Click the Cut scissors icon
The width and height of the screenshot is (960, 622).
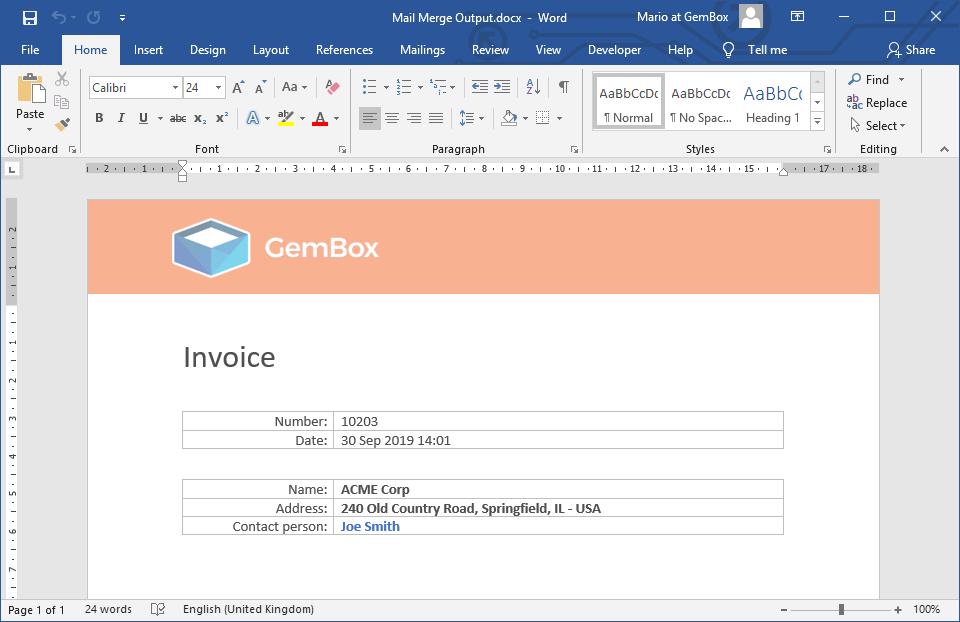coord(62,79)
